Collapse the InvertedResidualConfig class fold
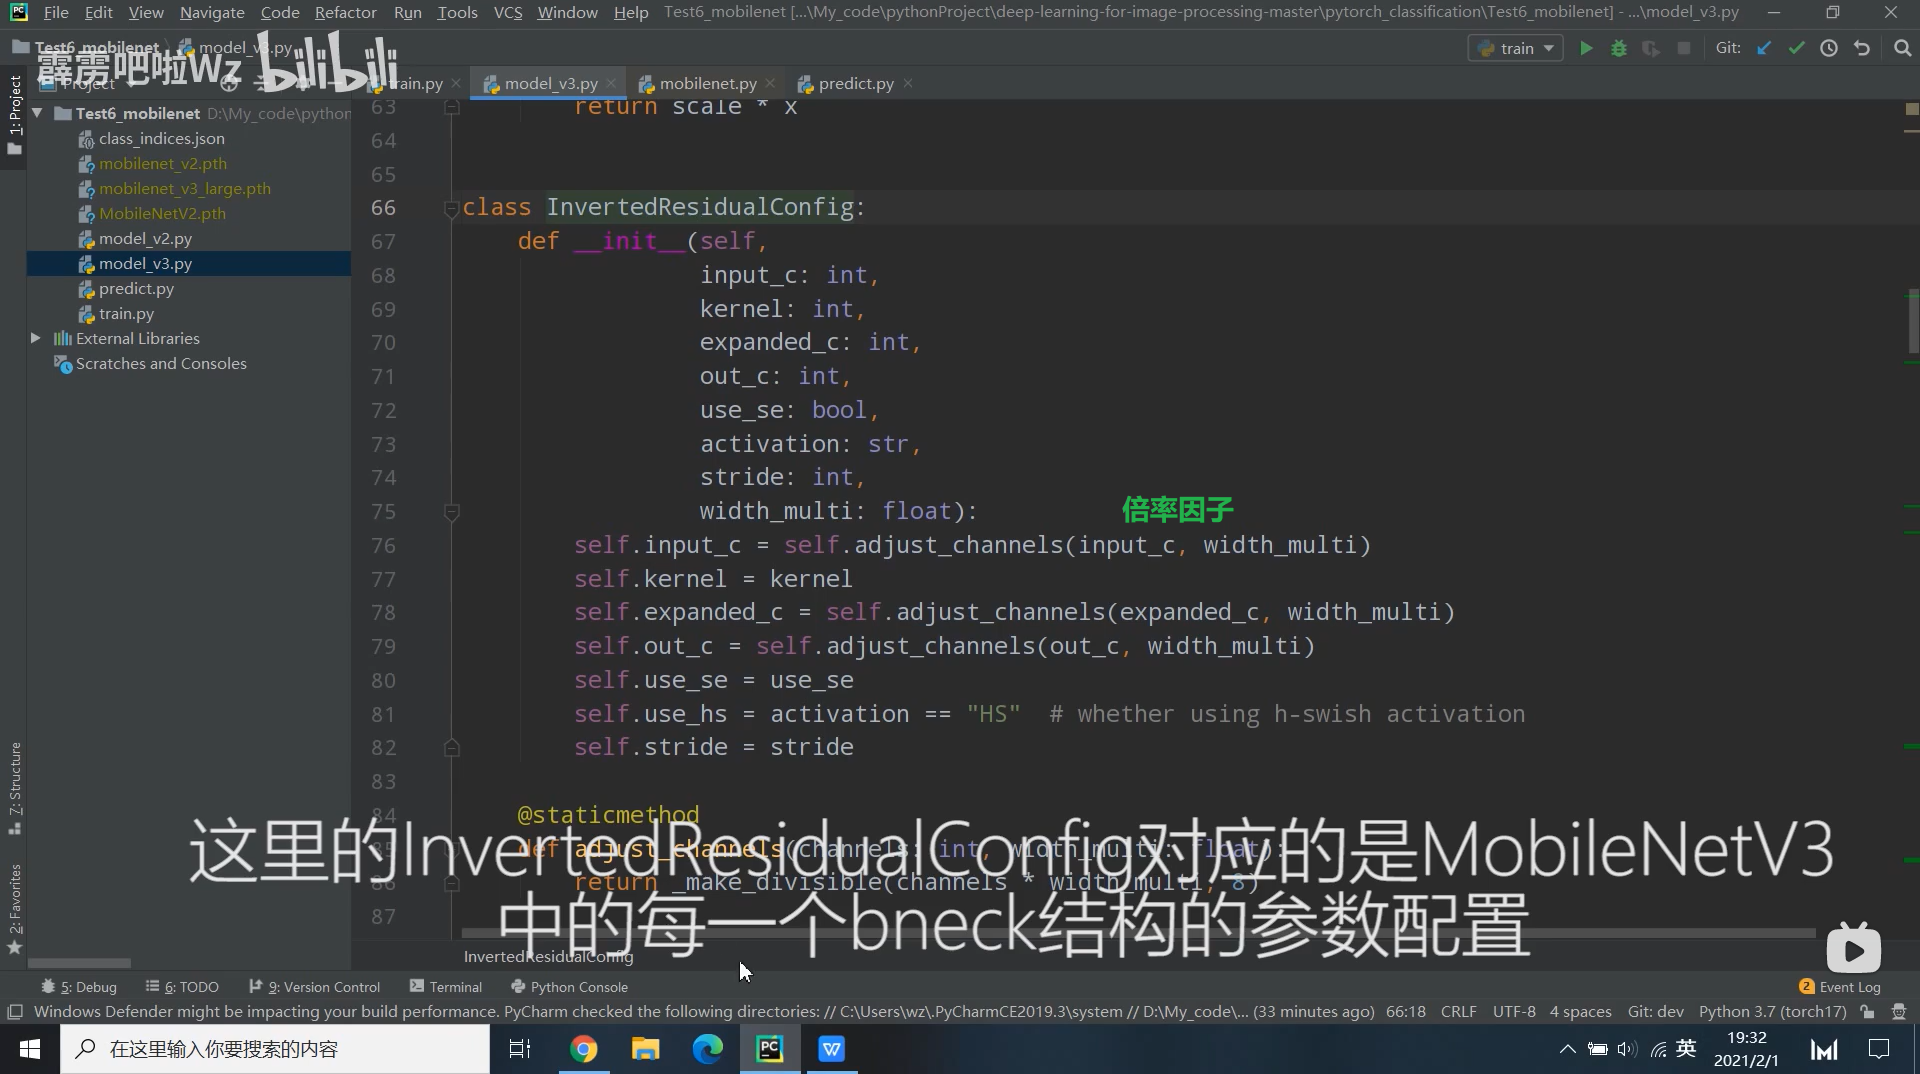Viewport: 1920px width, 1074px height. click(x=452, y=207)
